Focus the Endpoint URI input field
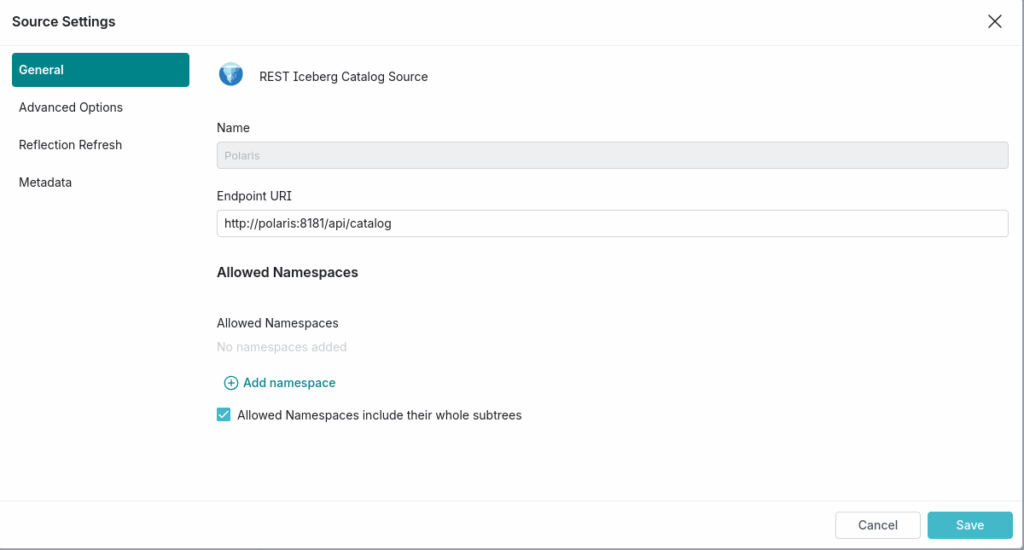The width and height of the screenshot is (1024, 550). point(612,223)
